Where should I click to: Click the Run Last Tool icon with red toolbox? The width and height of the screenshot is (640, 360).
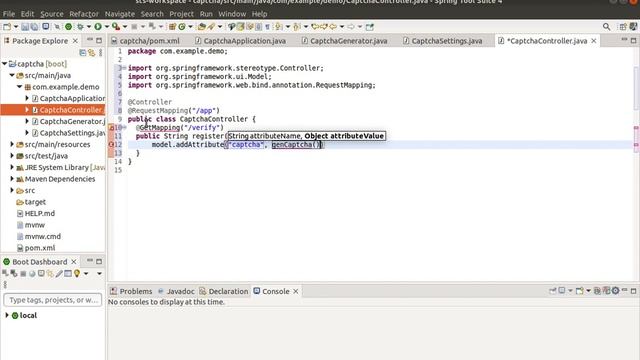click(x=116, y=27)
